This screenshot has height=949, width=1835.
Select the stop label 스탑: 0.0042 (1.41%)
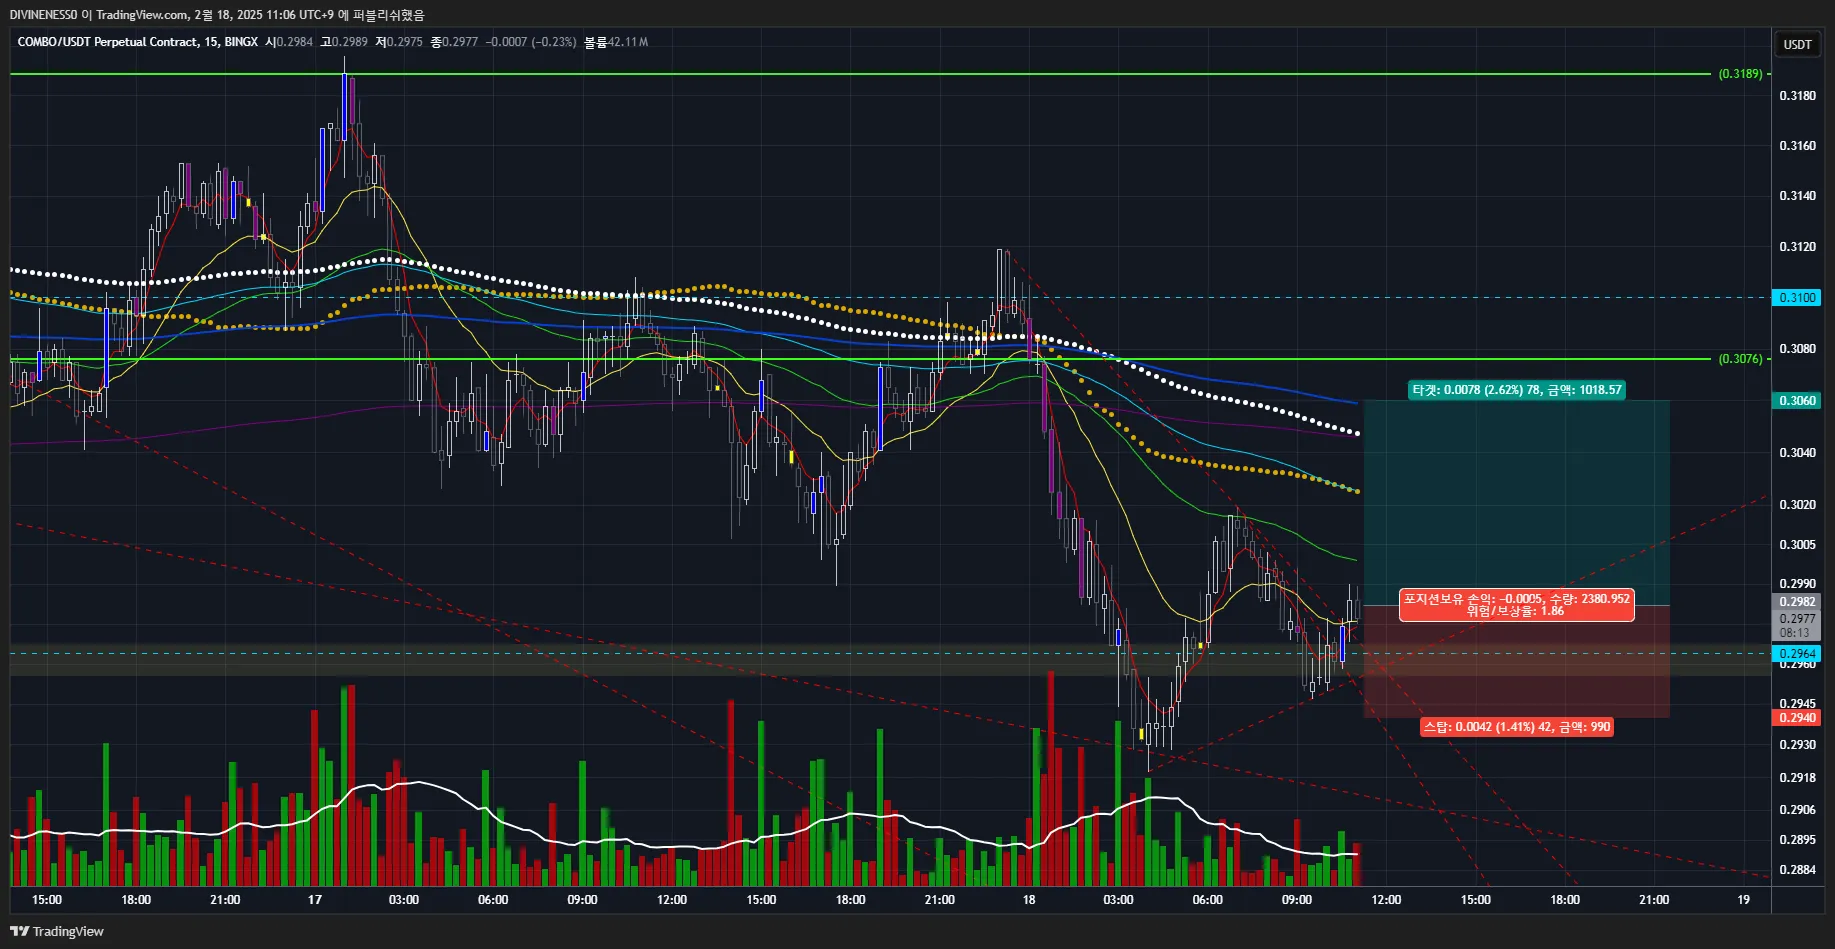1517,727
